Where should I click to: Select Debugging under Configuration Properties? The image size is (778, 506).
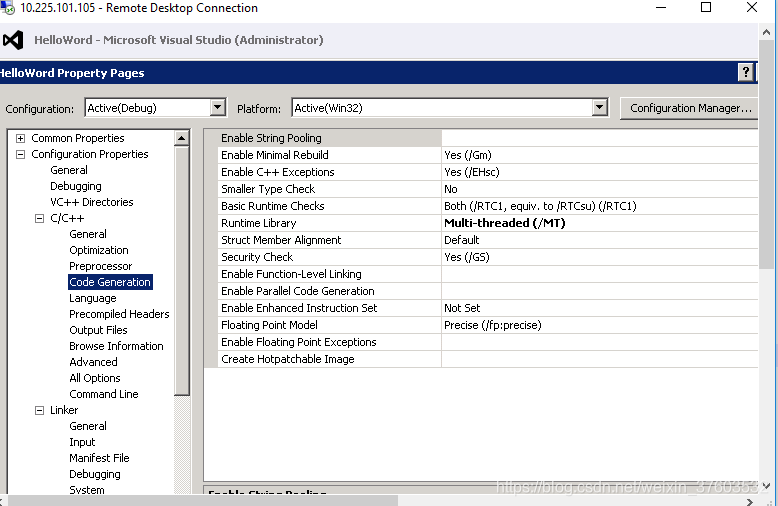click(x=76, y=186)
